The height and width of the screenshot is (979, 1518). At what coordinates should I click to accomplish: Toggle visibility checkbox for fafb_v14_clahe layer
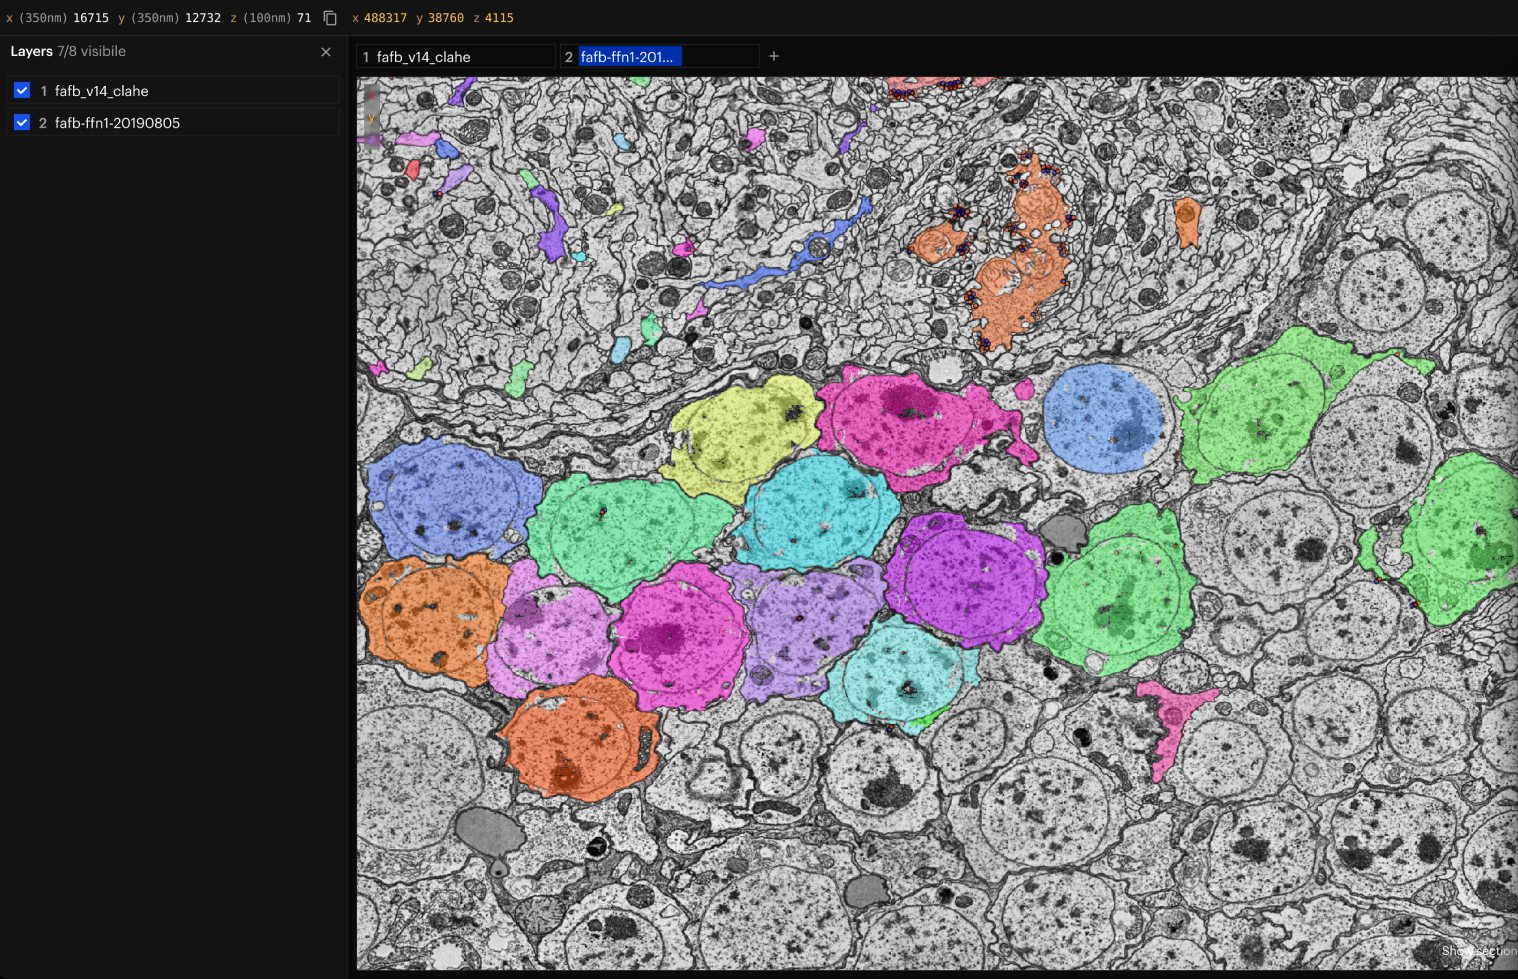point(22,91)
